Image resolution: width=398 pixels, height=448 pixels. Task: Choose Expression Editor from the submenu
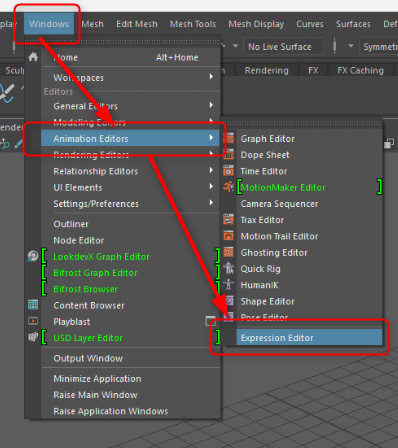[309, 338]
